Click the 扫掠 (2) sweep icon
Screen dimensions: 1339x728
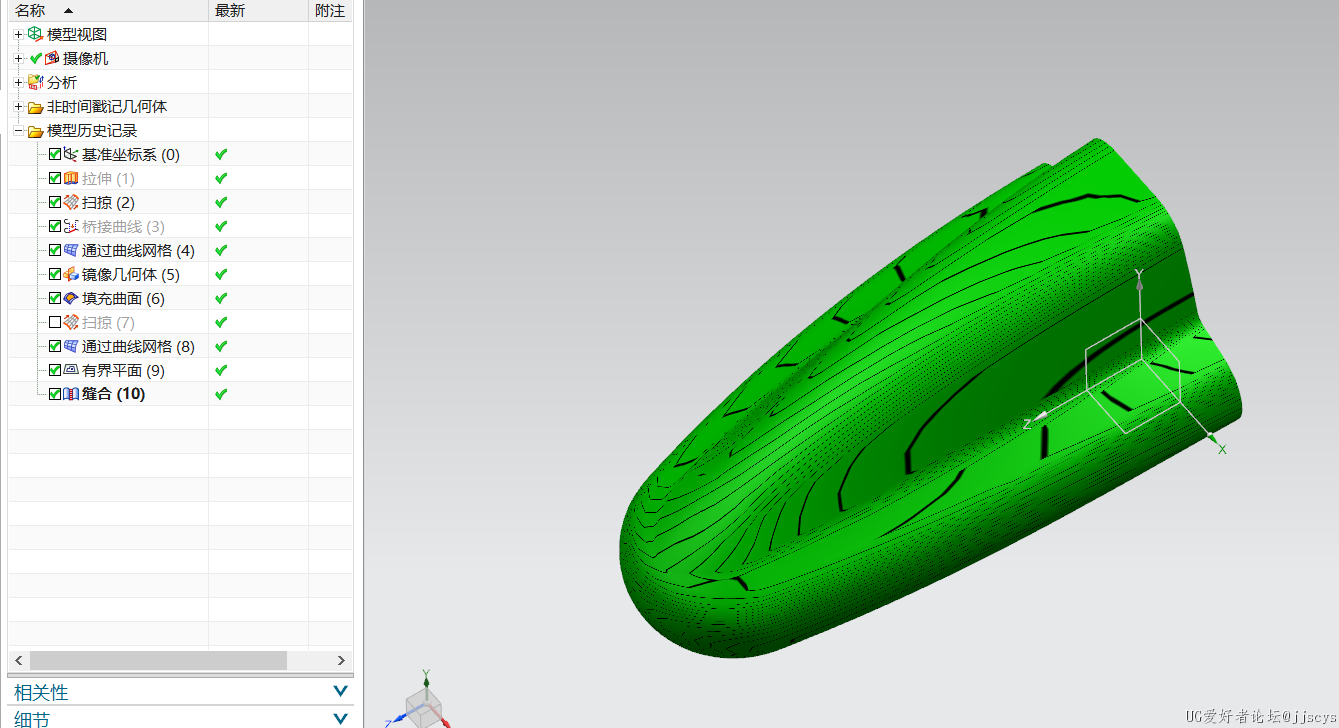71,202
